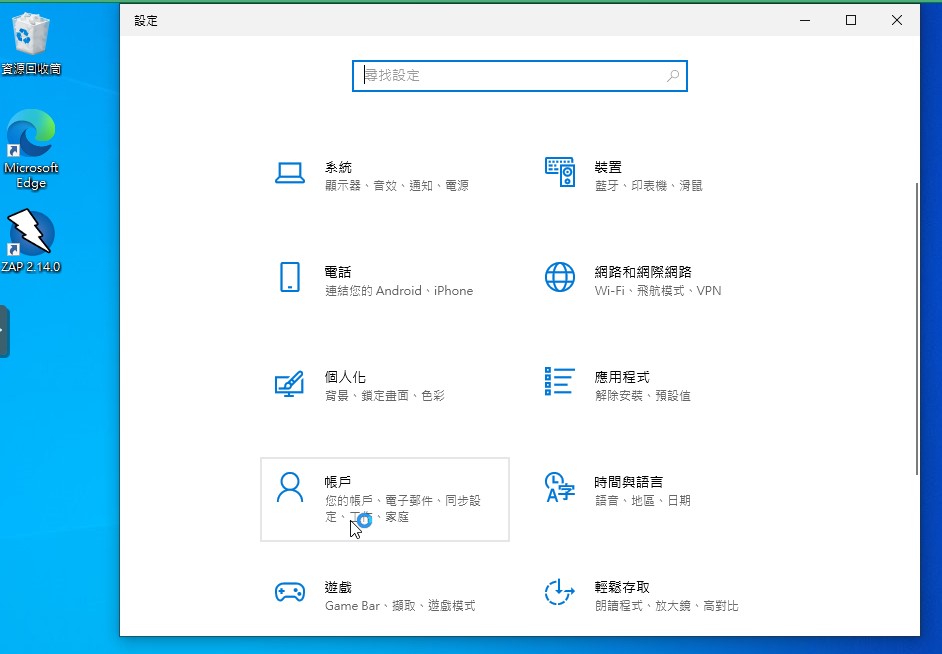942x654 pixels.
Task: Open Time & Language (時間與語言) icon
Action: [x=560, y=487]
